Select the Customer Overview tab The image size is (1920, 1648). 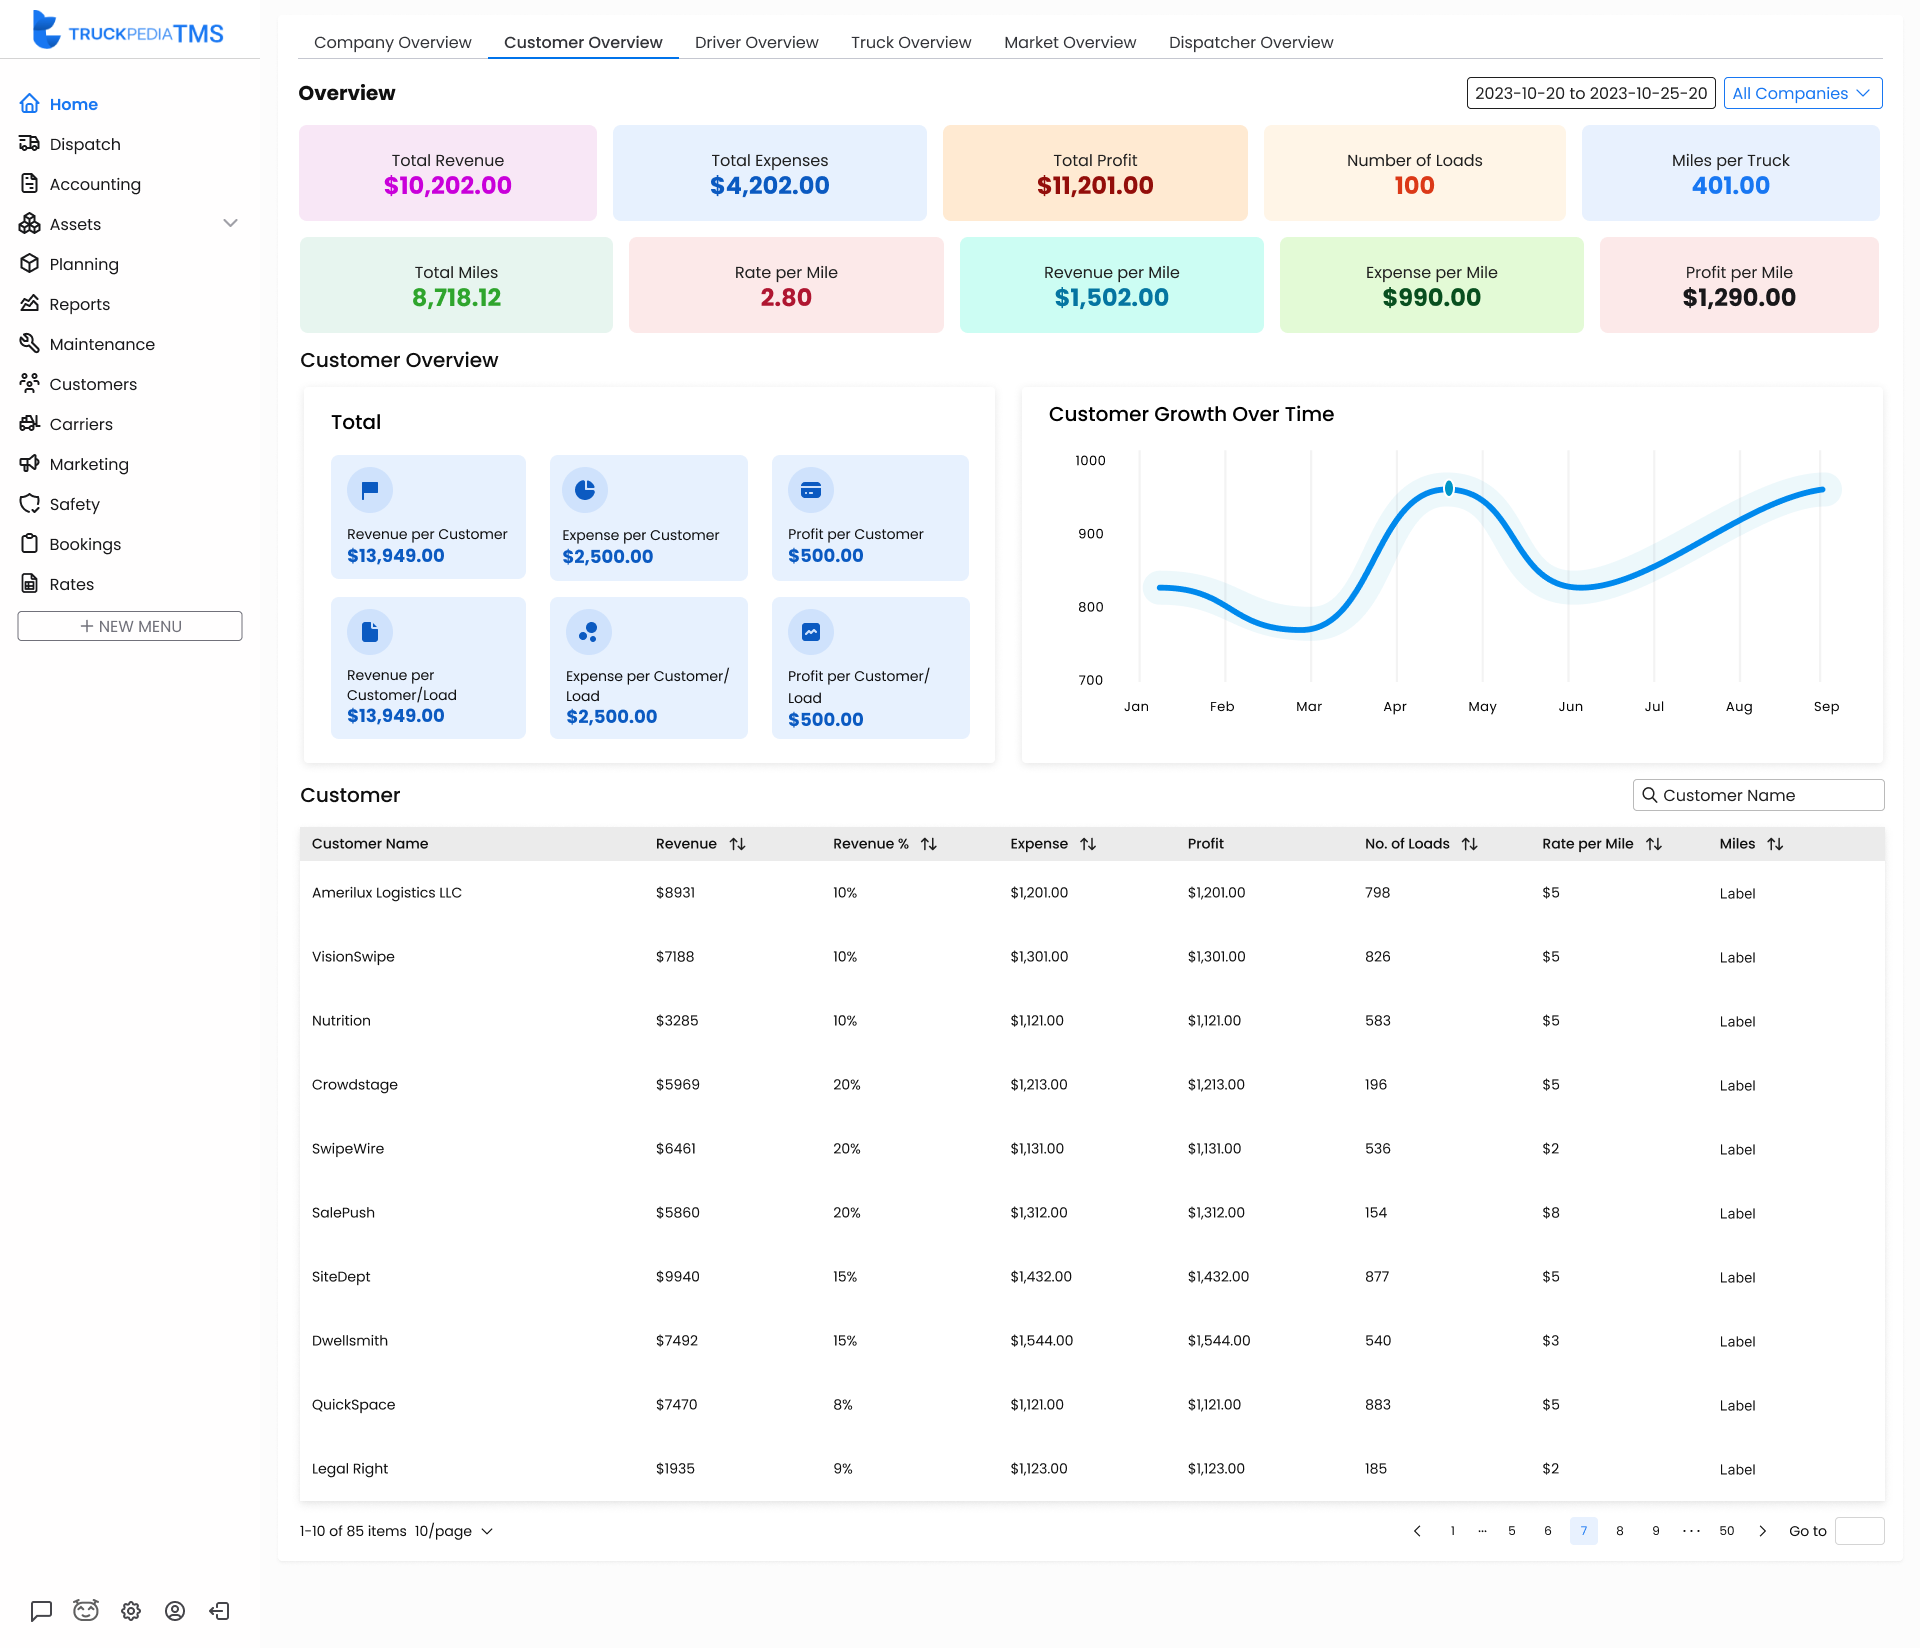click(583, 42)
